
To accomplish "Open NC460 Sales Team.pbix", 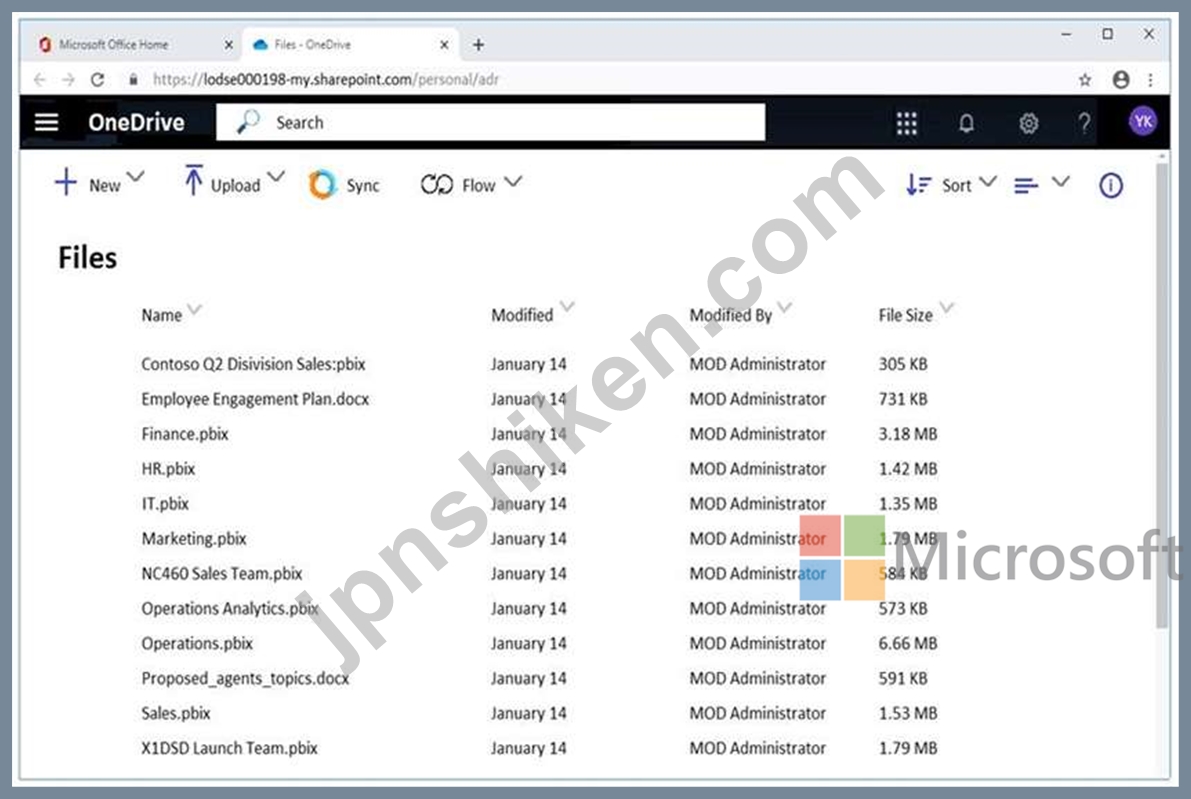I will [x=222, y=573].
